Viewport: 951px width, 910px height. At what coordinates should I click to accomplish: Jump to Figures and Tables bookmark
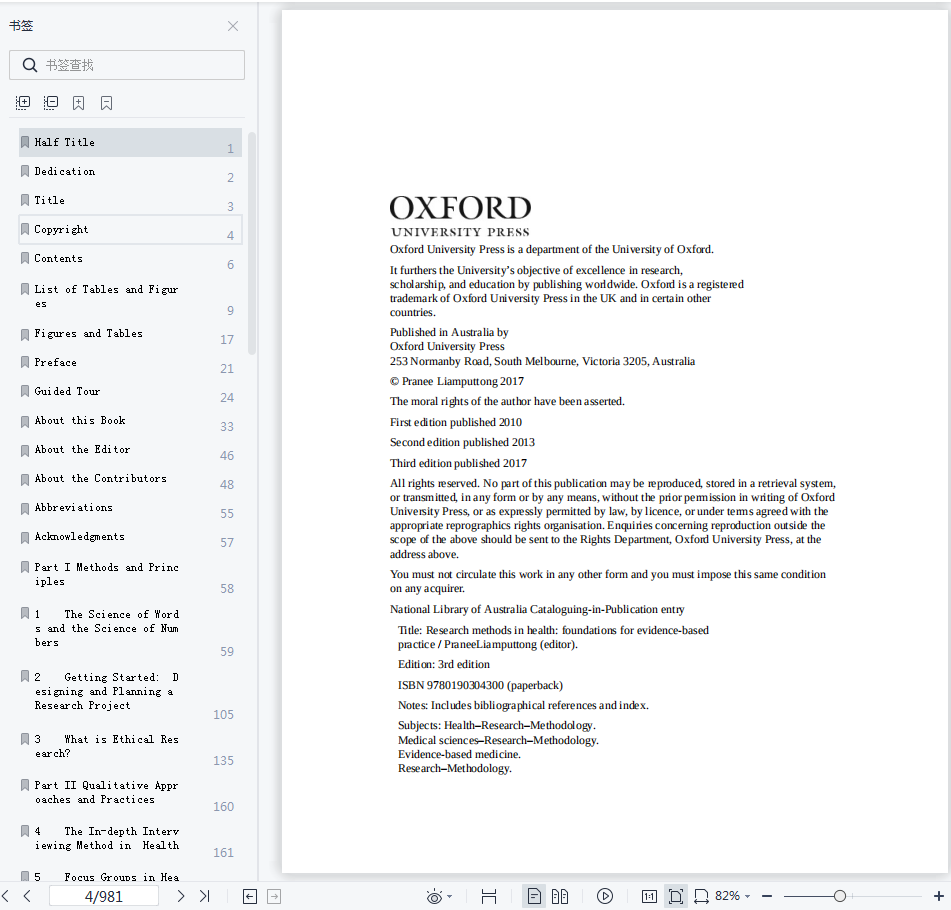(130, 334)
